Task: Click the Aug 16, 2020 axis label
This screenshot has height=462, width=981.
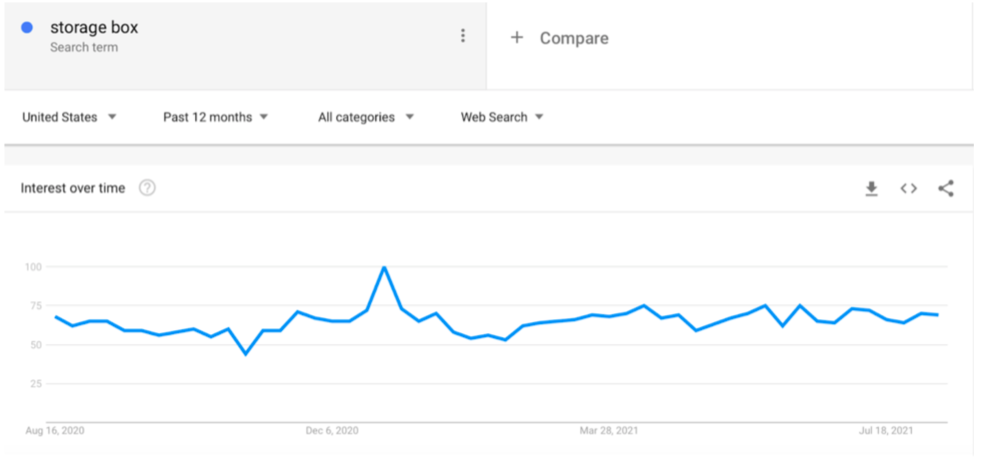Action: click(55, 431)
